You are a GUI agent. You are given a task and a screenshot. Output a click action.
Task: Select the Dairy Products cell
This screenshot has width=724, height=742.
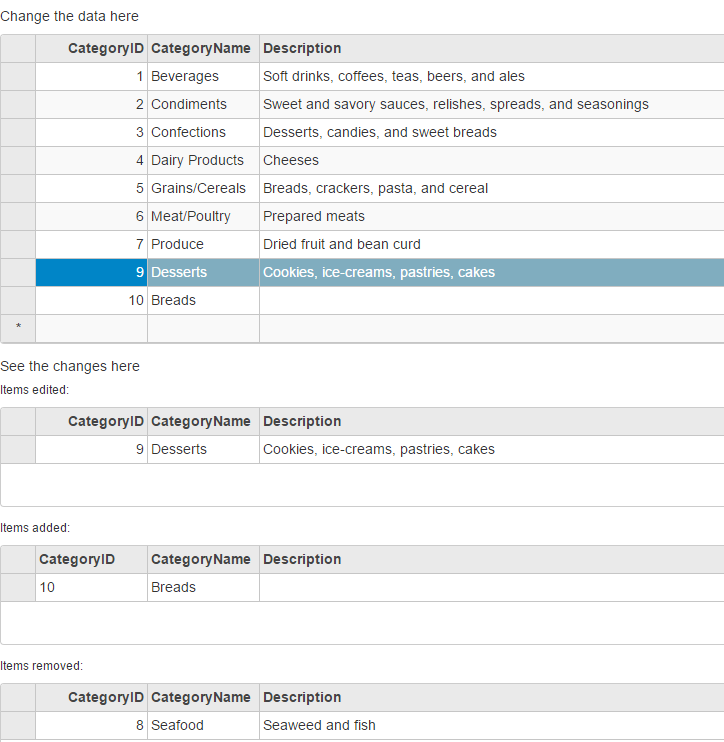[203, 160]
